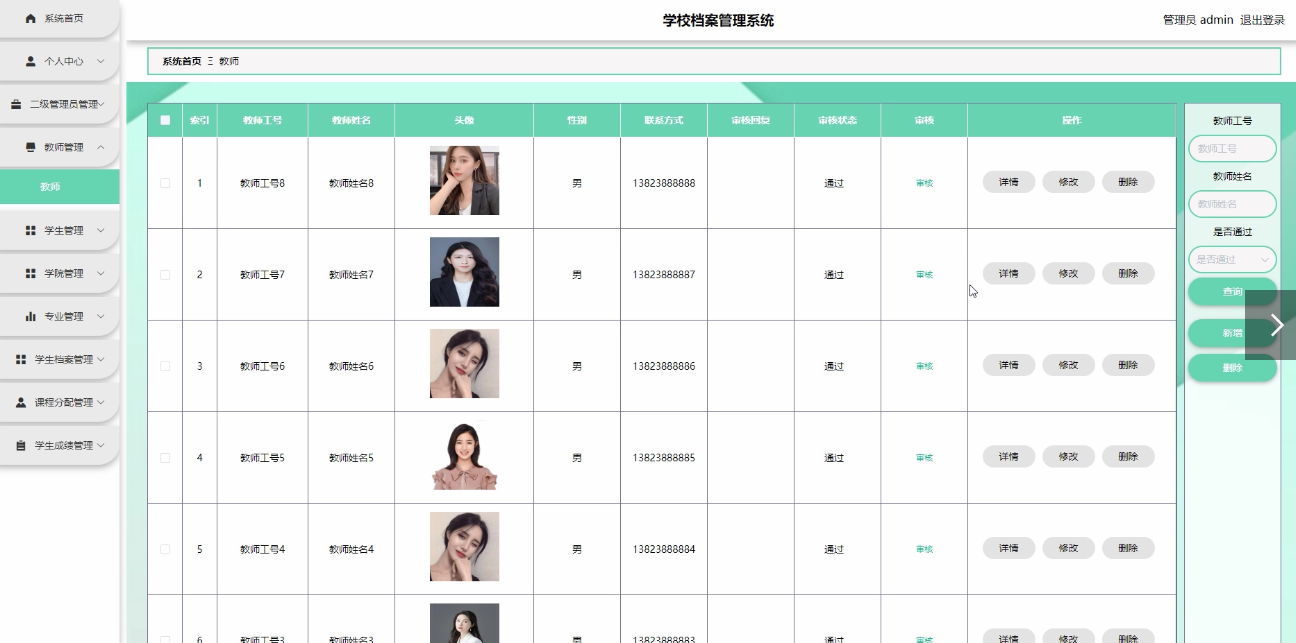Open the 是否通过 dropdown filter
Screen dimensions: 1296x643
pos(1232,260)
